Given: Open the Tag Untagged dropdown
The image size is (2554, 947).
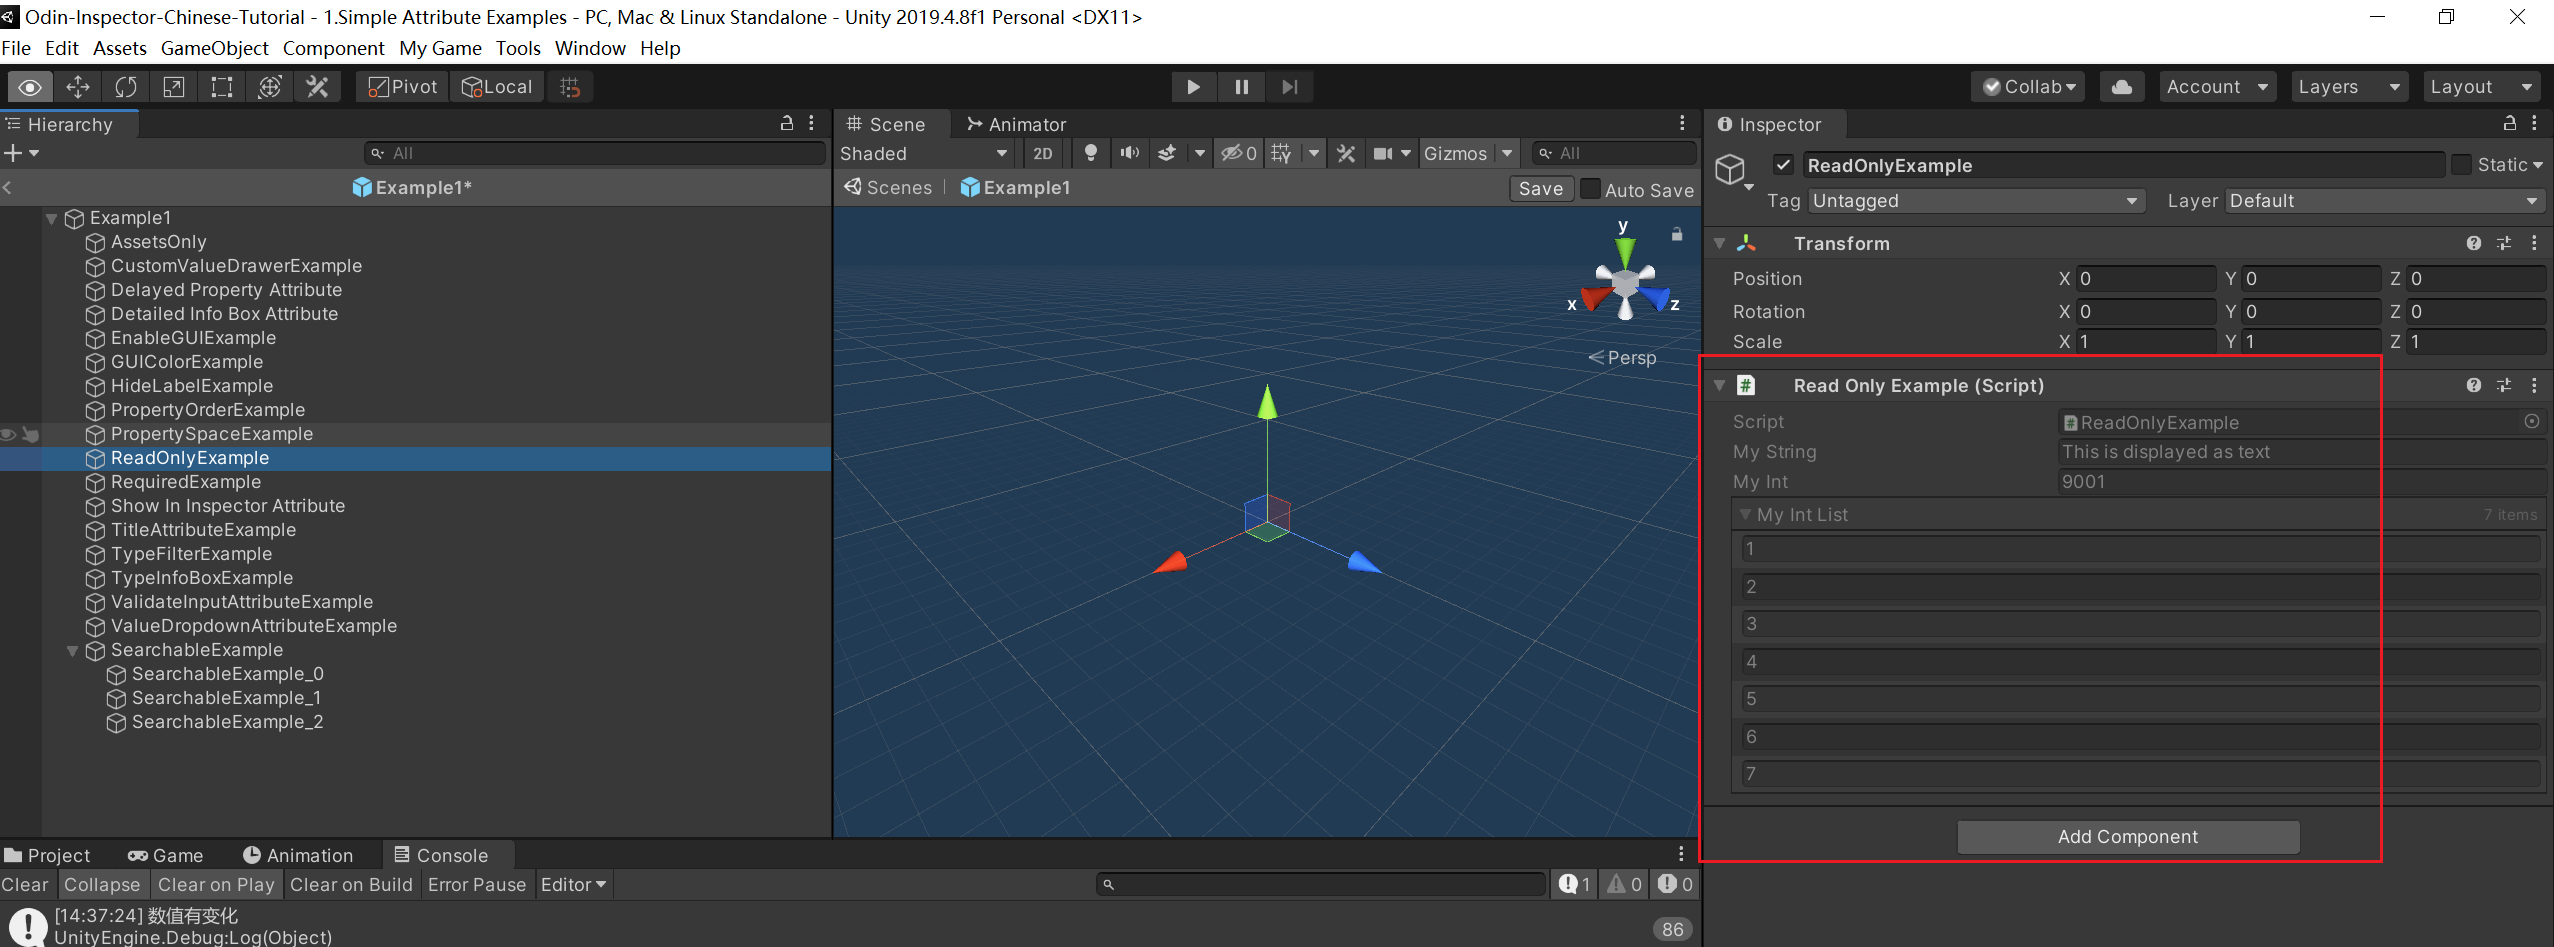Looking at the screenshot, I should pos(1976,201).
